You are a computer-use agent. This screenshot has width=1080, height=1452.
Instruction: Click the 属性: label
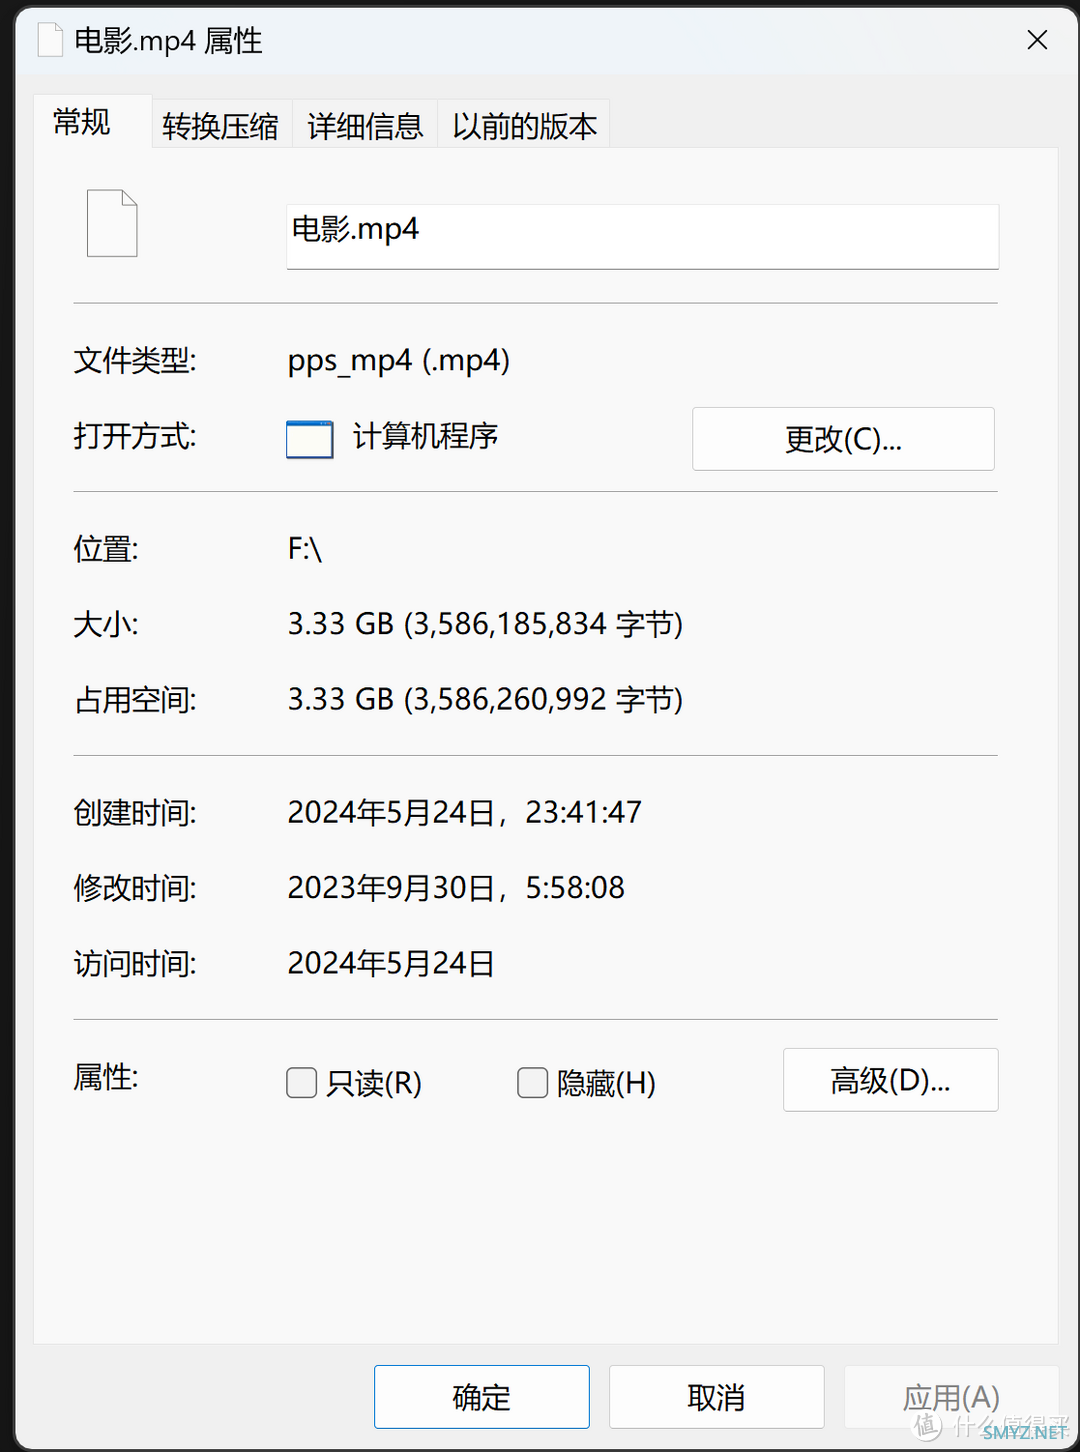[106, 1077]
